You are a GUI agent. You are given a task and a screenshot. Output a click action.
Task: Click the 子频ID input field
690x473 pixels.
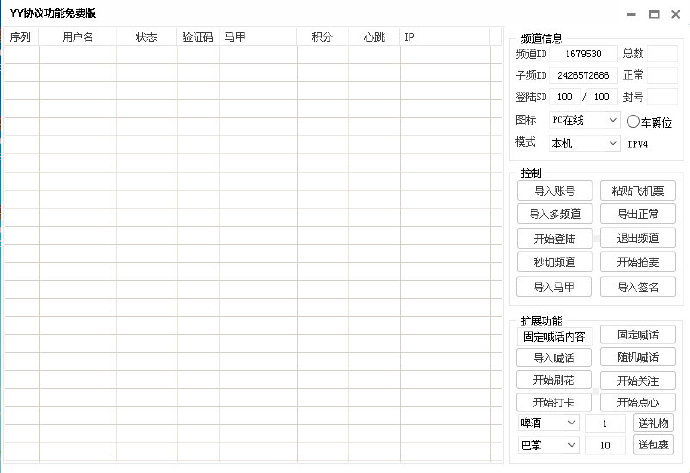[583, 75]
